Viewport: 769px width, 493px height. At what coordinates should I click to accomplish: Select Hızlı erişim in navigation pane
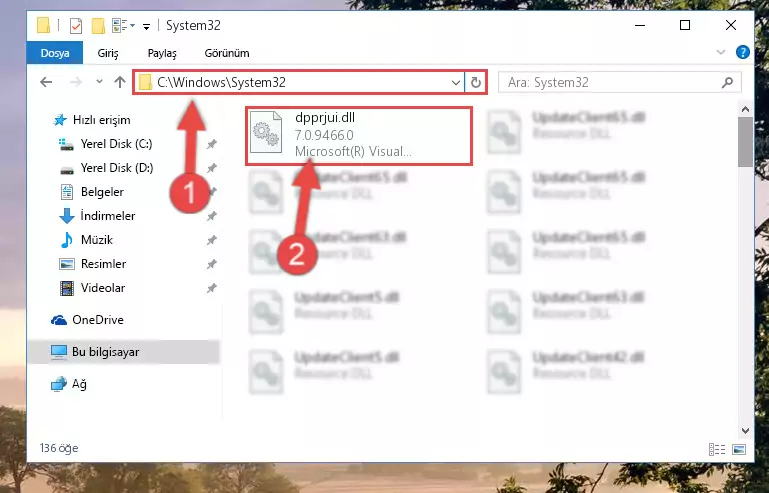tap(102, 120)
